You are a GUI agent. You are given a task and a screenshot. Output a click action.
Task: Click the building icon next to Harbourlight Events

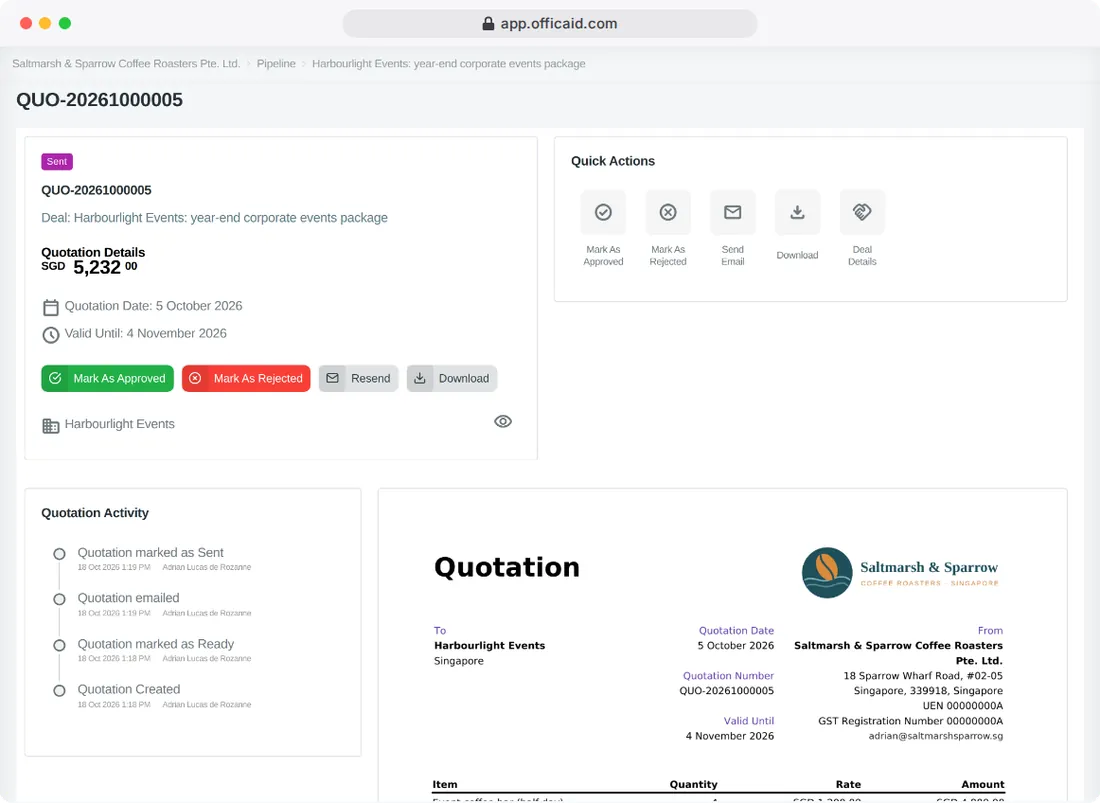click(51, 426)
